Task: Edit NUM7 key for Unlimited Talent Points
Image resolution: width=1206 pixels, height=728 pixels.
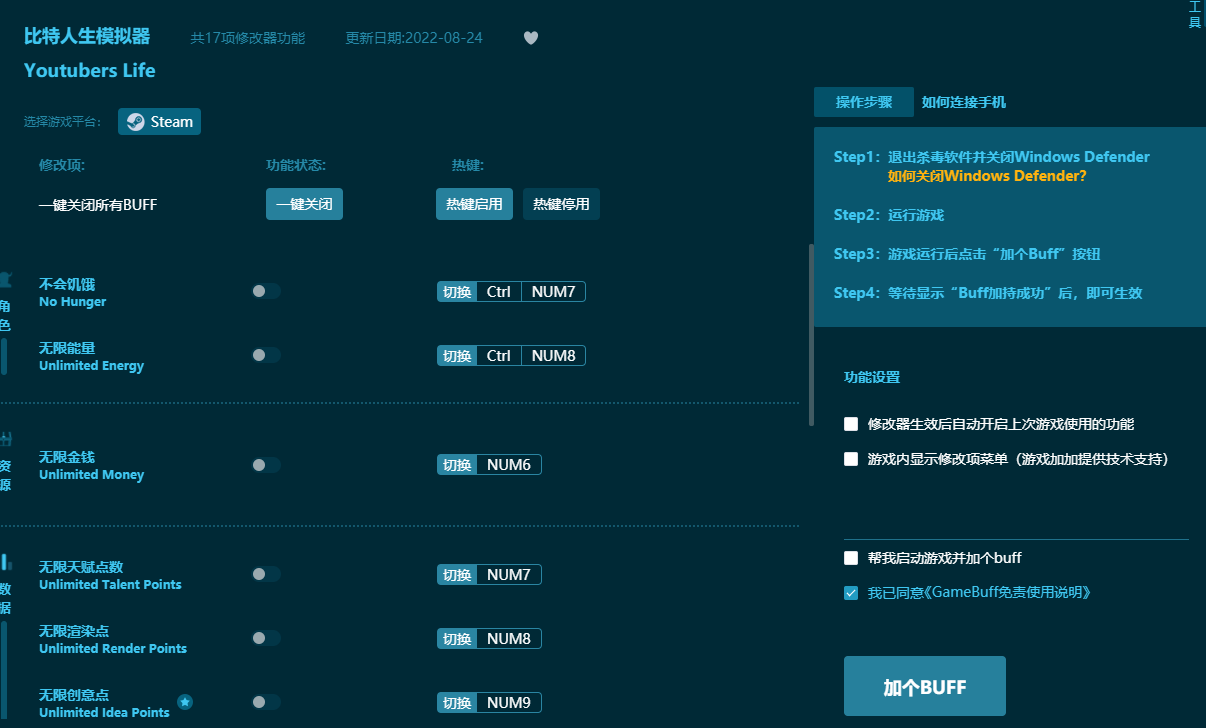Action: (x=509, y=575)
